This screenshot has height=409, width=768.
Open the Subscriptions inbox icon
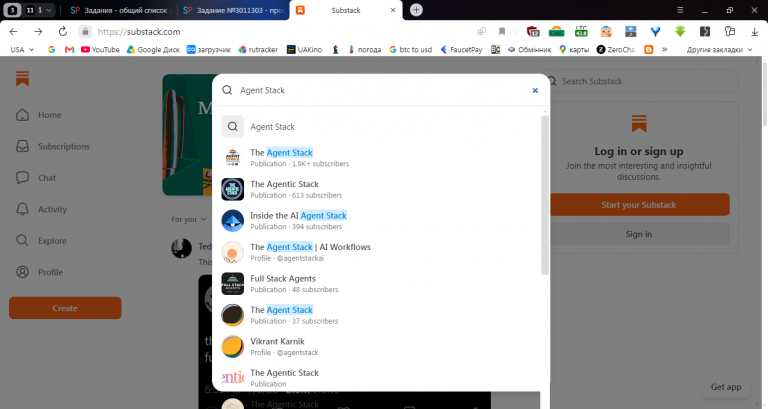pos(23,146)
